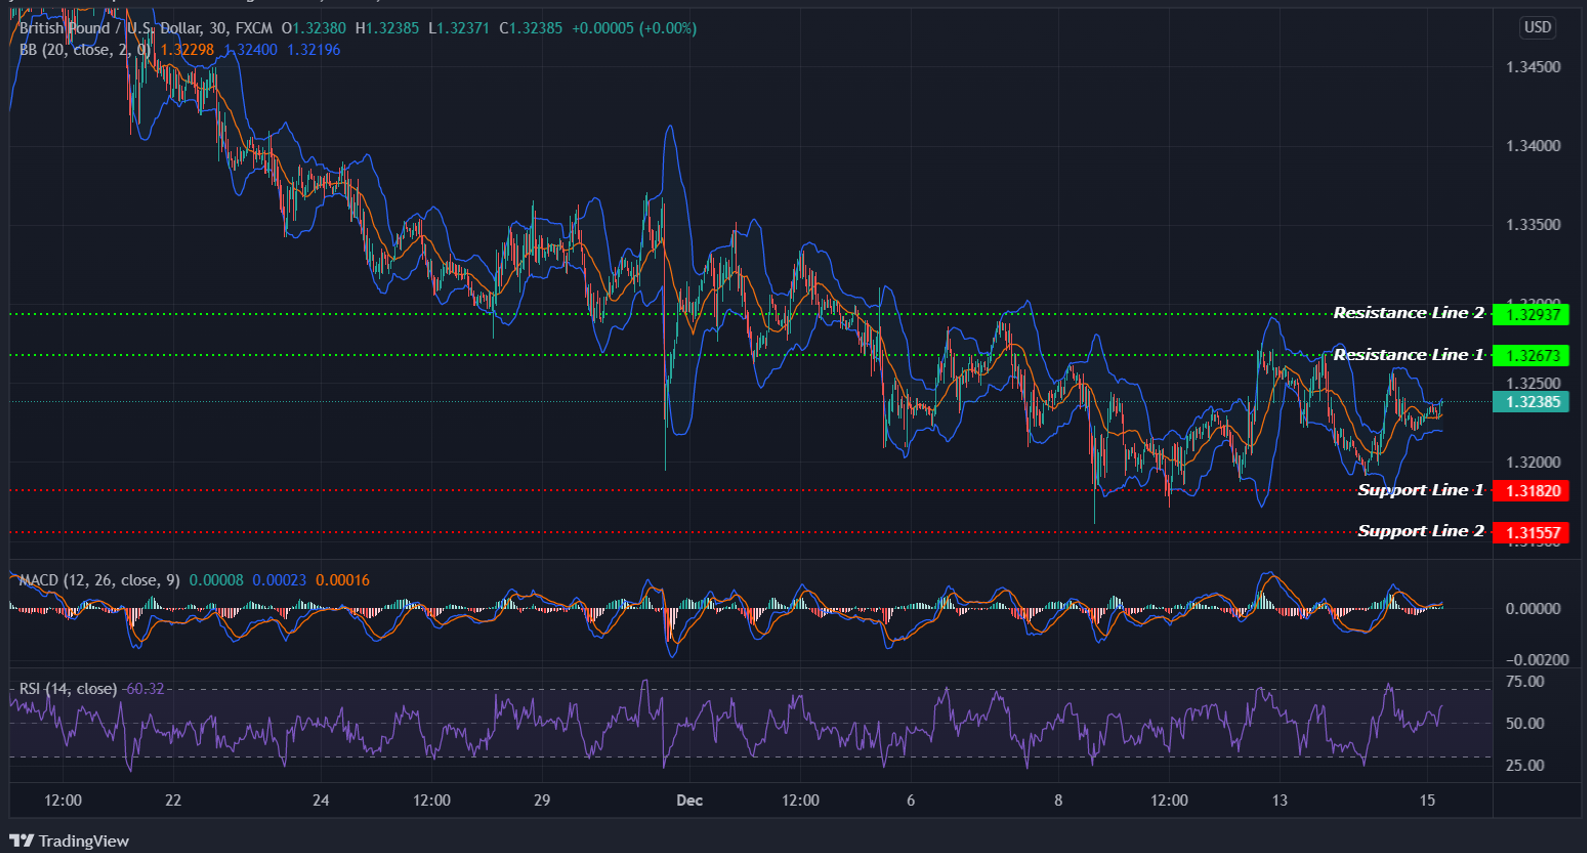Select the BB (20, close, 2, 0) indicator legend

tap(84, 49)
